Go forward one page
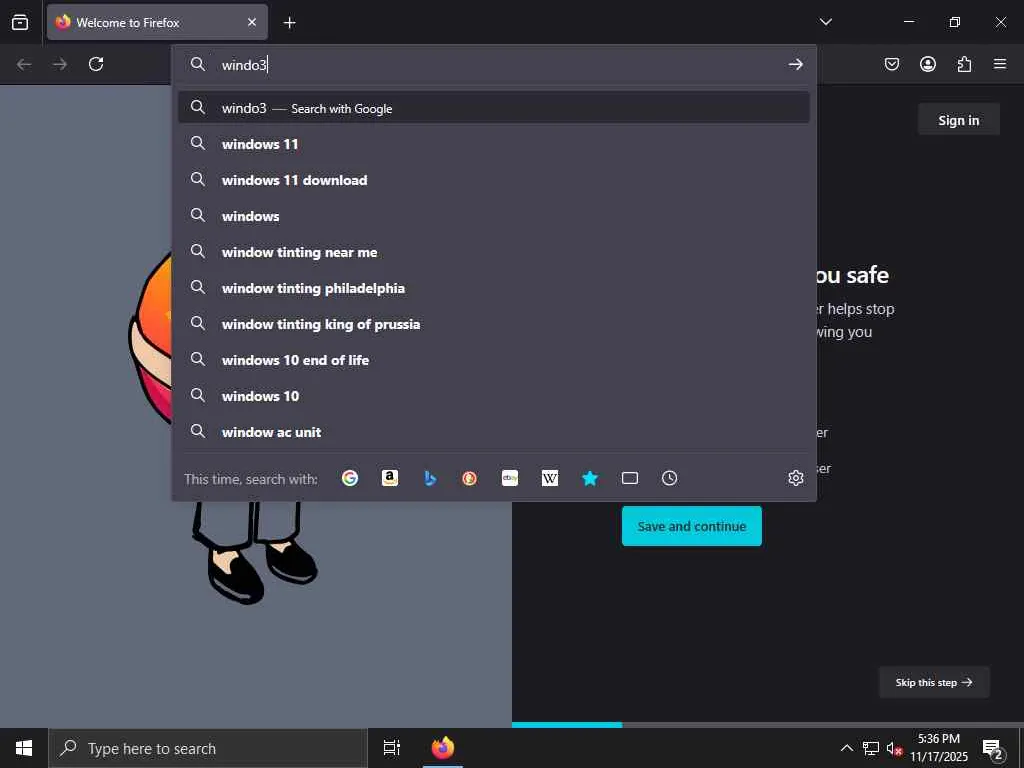 pos(60,64)
